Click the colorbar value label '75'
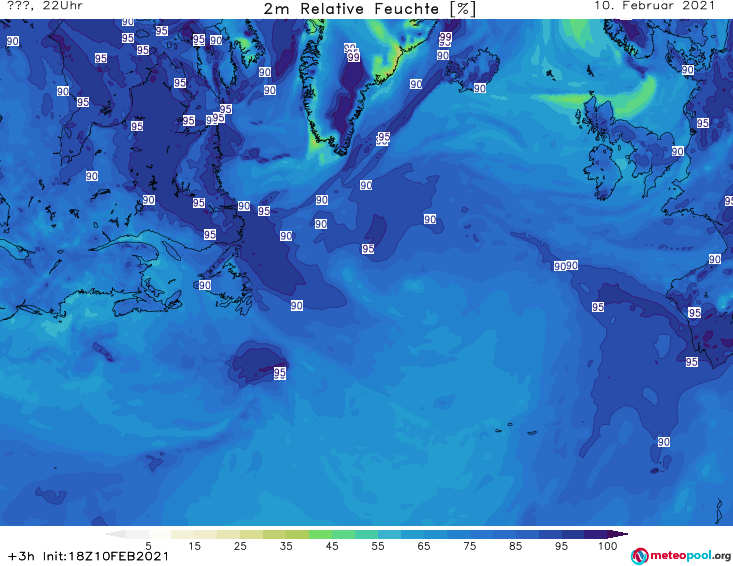Viewport: 733px width, 566px height. click(469, 546)
